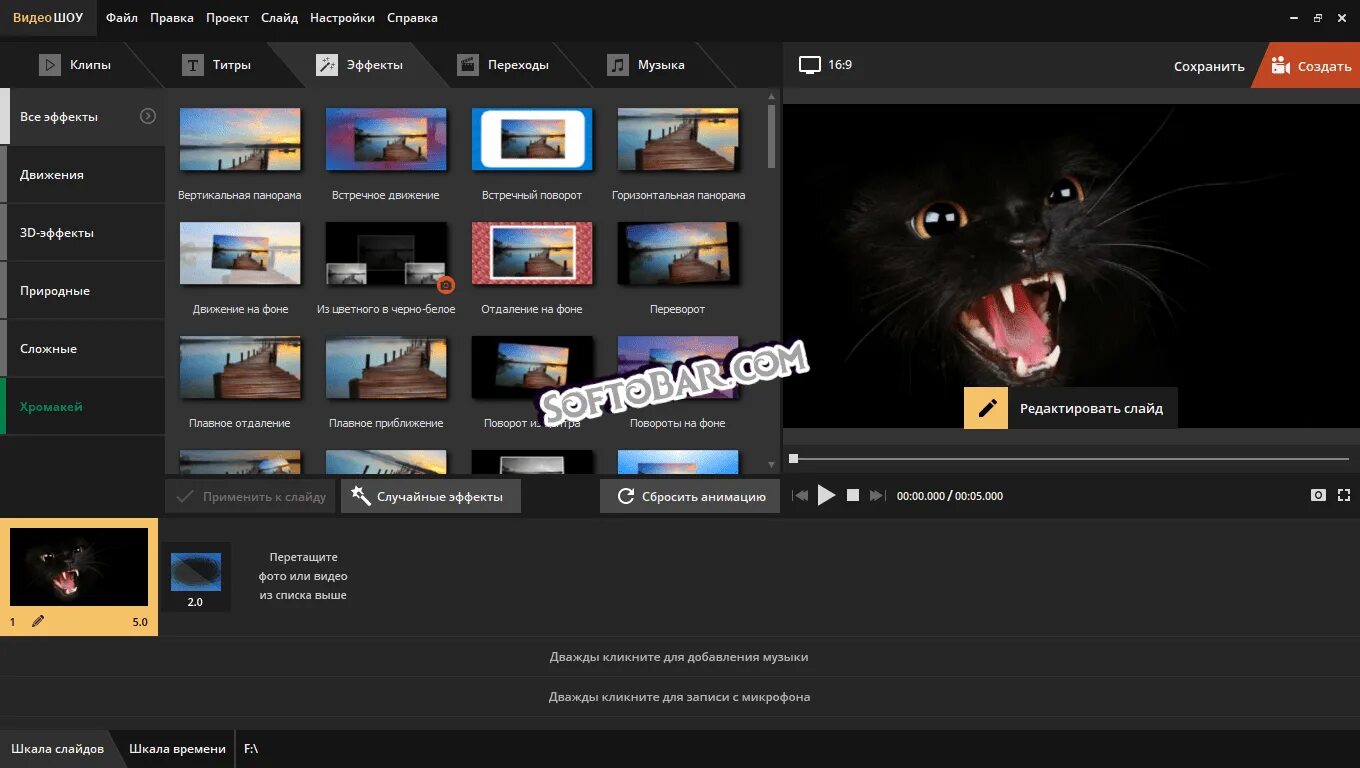Image resolution: width=1360 pixels, height=768 pixels.
Task: Click the Применить к слайду button
Action: tap(251, 496)
